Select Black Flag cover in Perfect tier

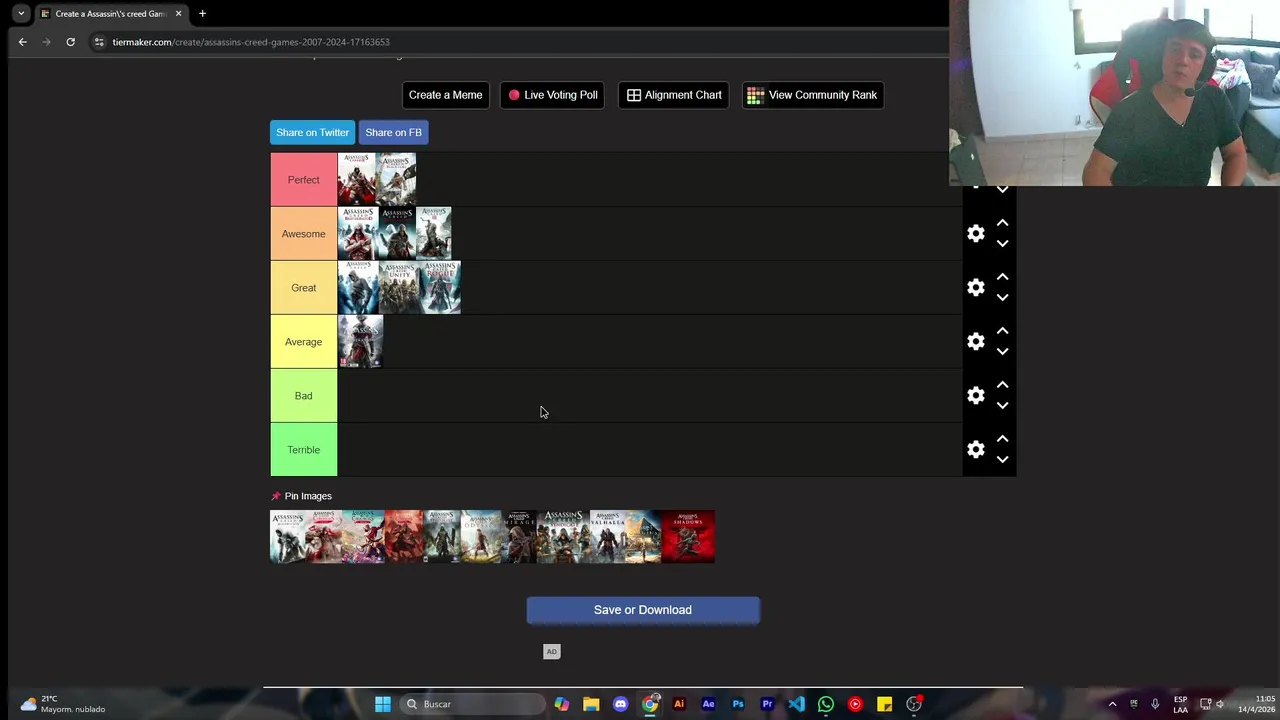click(396, 180)
